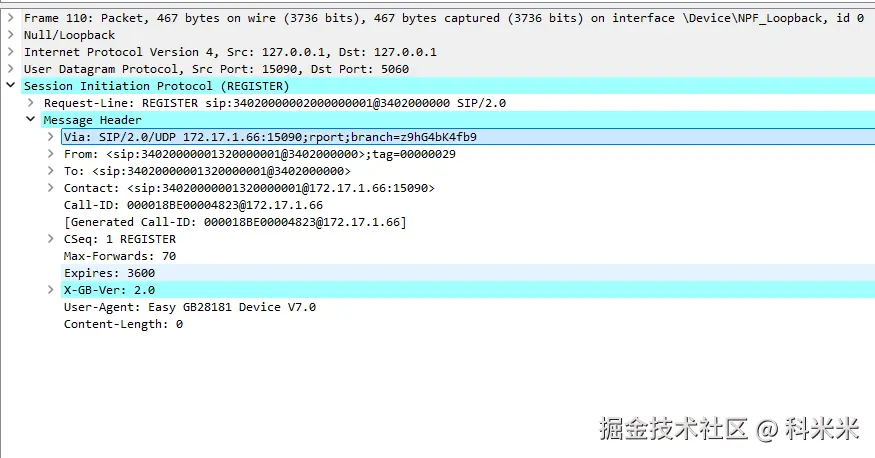
Task: Expand the From header field
Action: pos(51,153)
